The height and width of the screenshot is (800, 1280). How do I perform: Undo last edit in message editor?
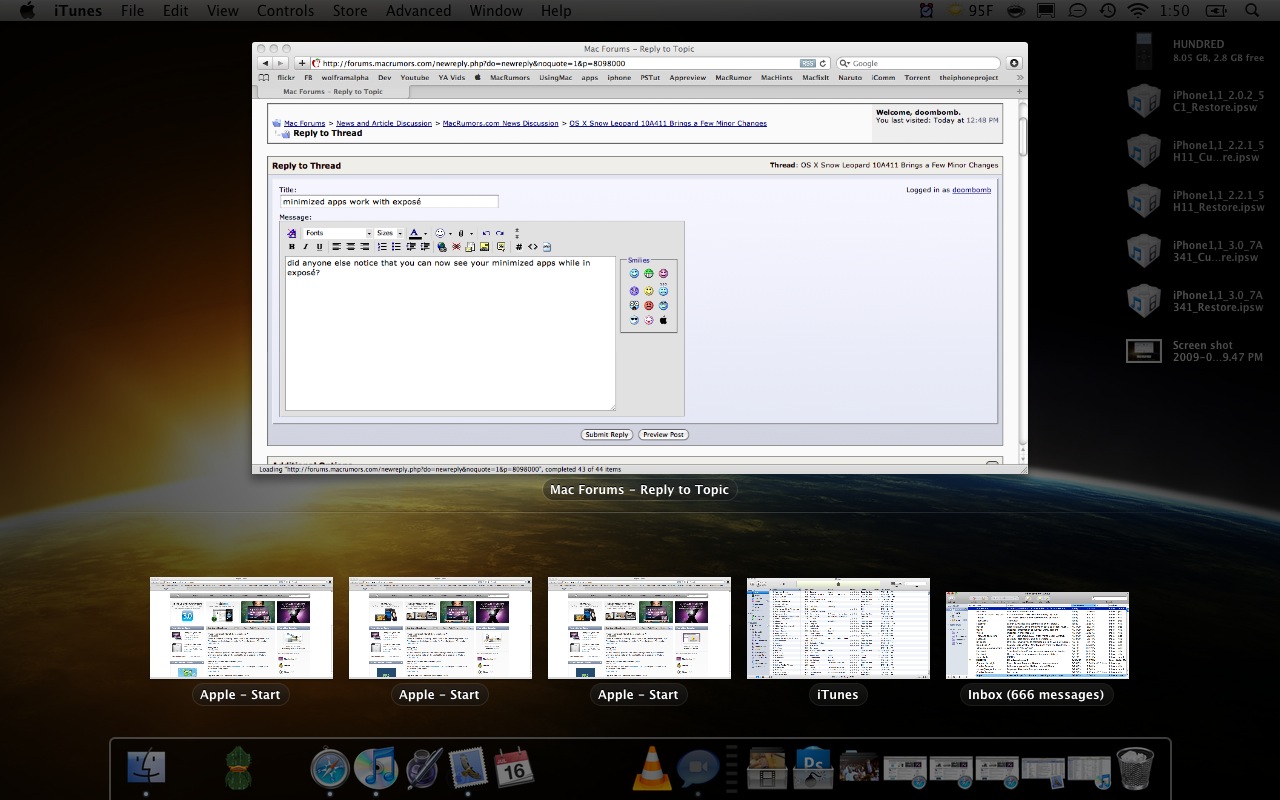click(x=486, y=233)
